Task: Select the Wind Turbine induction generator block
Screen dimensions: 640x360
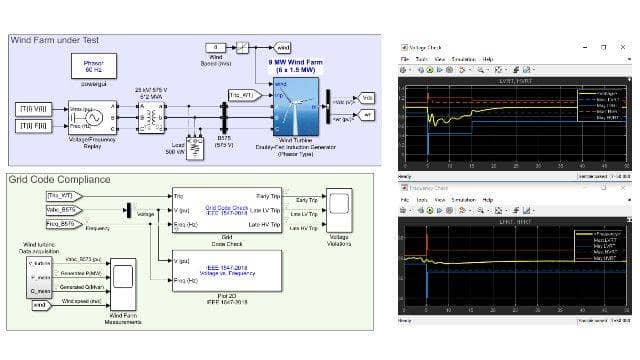Action: tap(296, 107)
